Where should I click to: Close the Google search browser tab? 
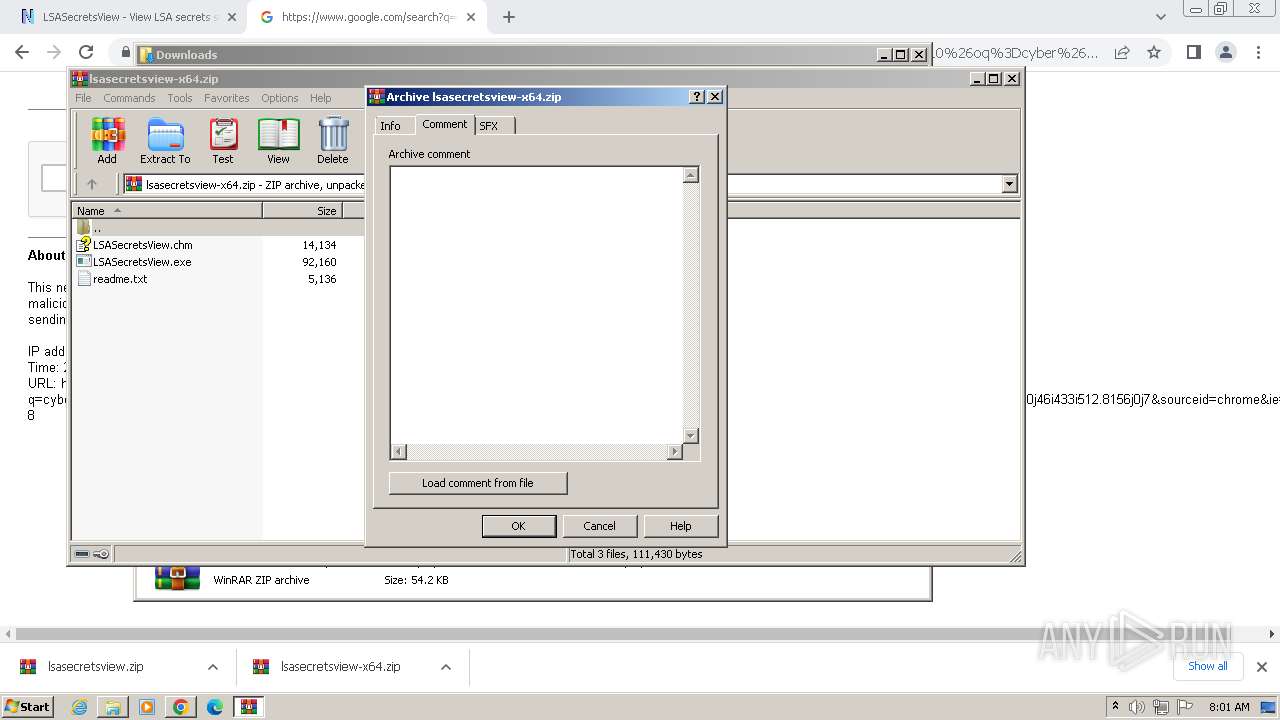click(473, 17)
